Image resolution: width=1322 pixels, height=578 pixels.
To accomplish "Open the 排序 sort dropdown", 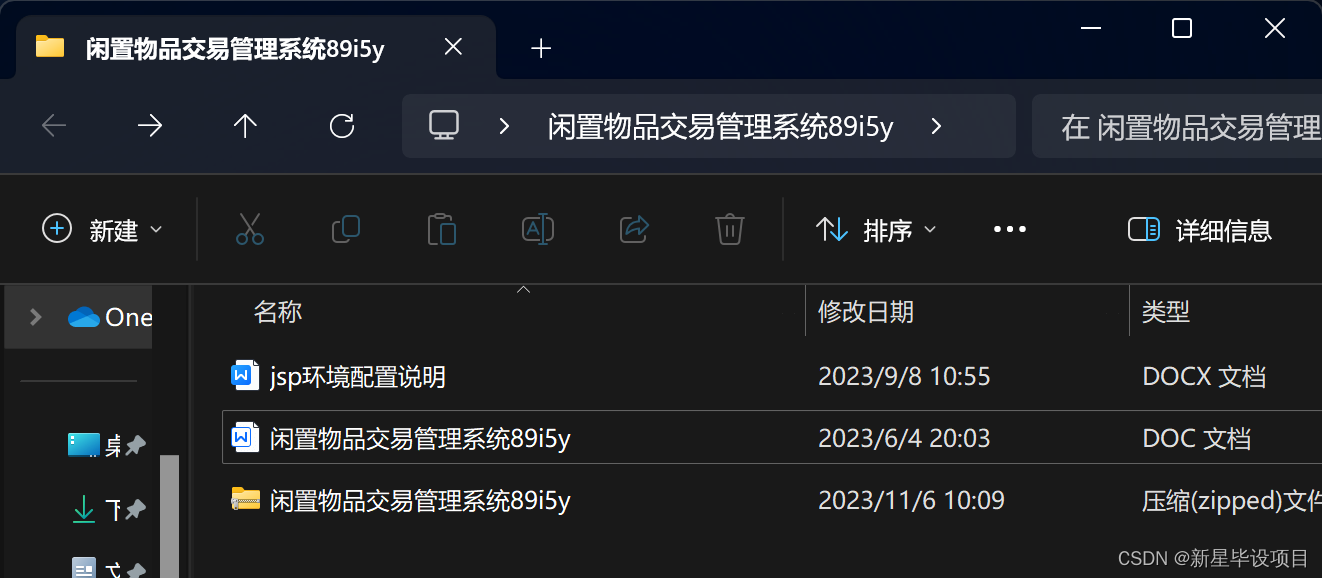I will point(877,230).
